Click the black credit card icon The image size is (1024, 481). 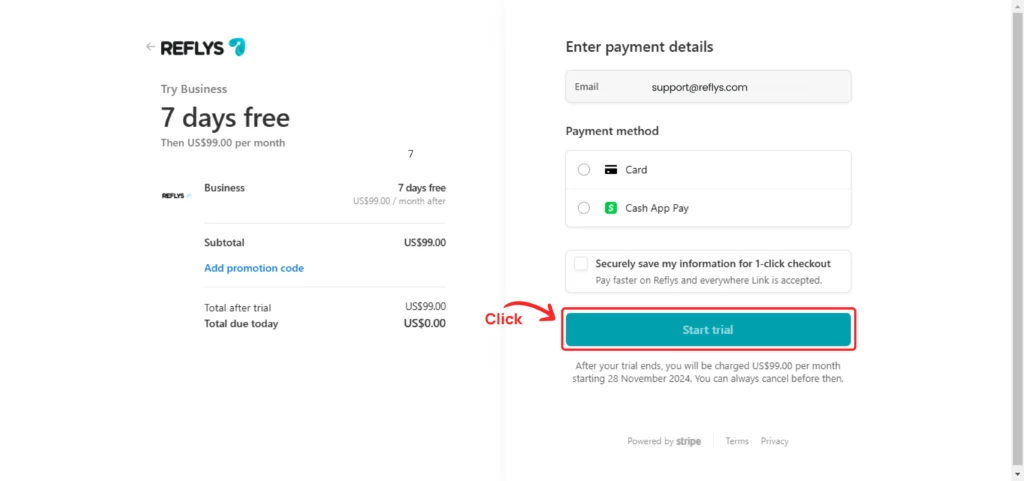(611, 170)
